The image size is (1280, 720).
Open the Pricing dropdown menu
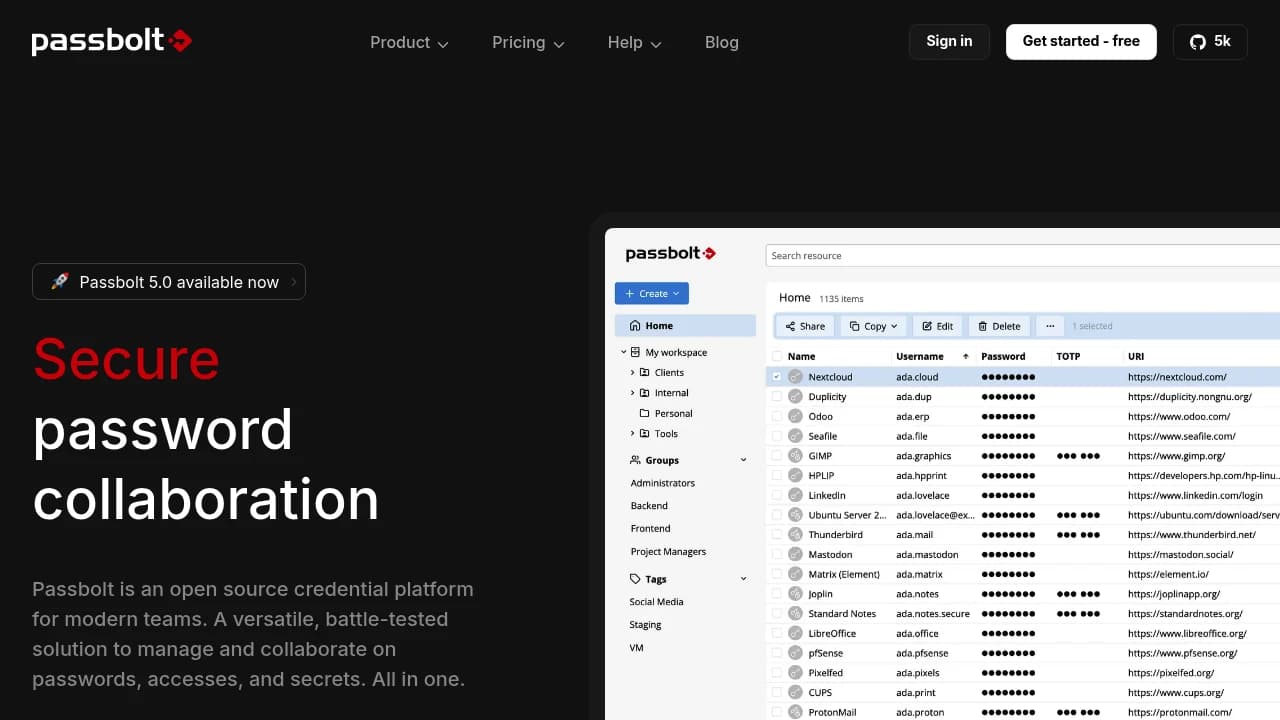pyautogui.click(x=528, y=42)
